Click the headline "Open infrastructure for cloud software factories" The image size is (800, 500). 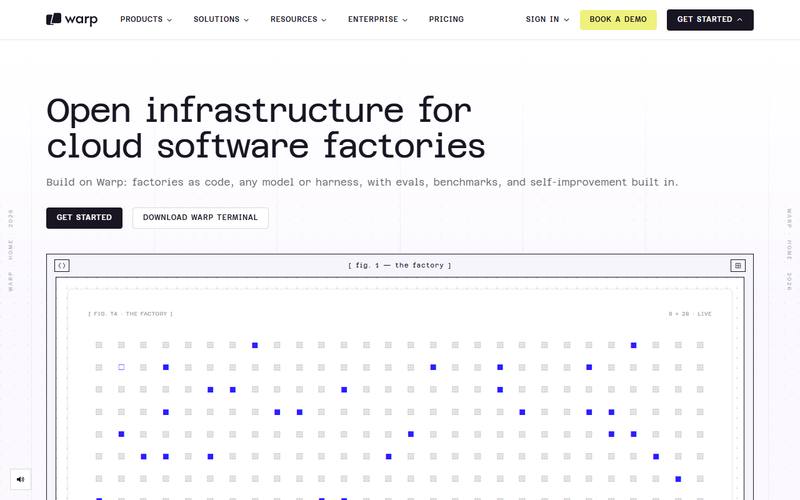266,128
